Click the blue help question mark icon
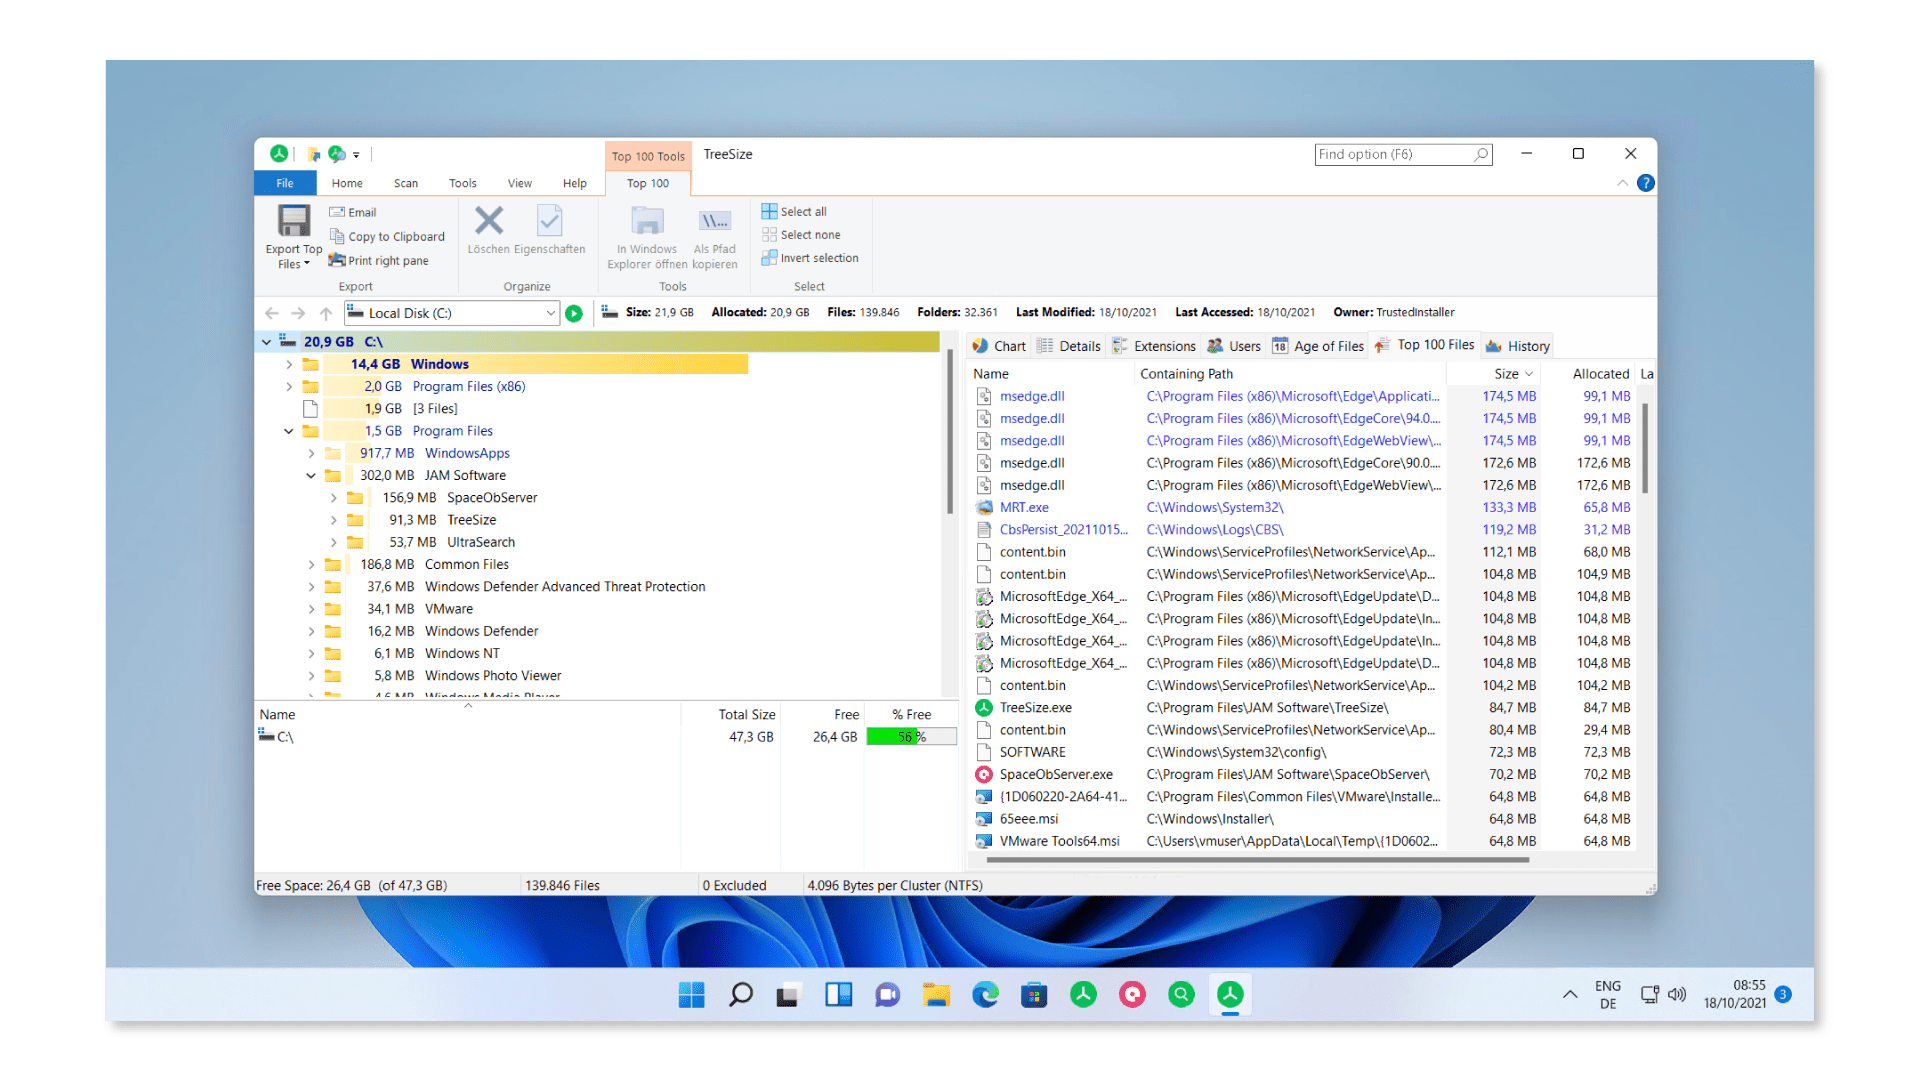1920x1080 pixels. [x=1645, y=183]
